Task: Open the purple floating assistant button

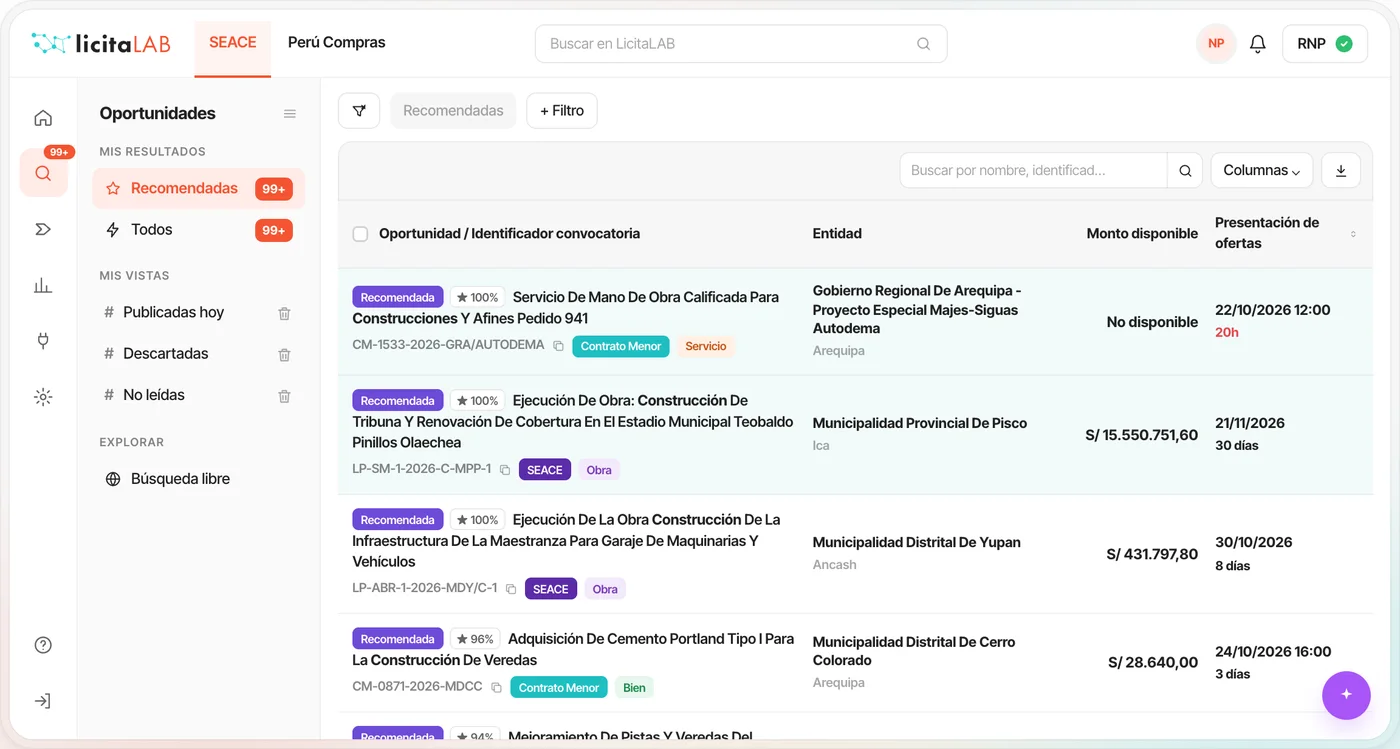Action: click(1346, 695)
